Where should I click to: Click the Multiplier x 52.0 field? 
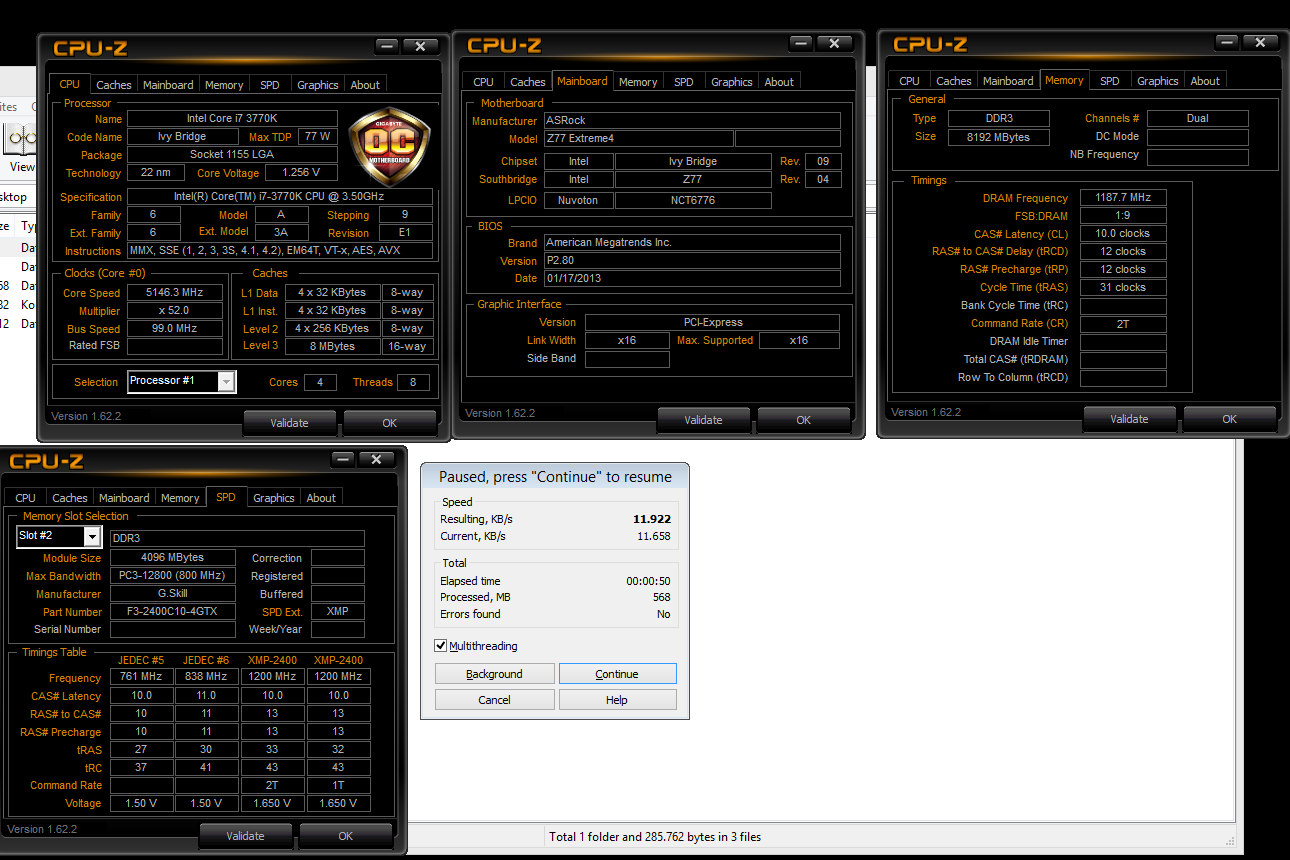pyautogui.click(x=175, y=310)
